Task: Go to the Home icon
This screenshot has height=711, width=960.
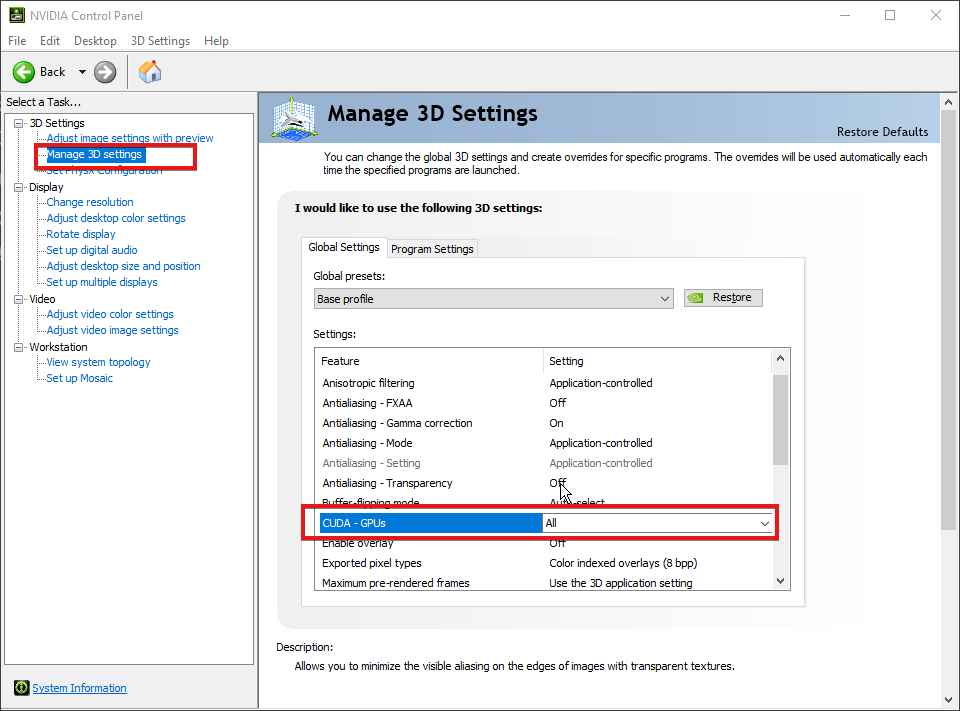Action: [150, 72]
